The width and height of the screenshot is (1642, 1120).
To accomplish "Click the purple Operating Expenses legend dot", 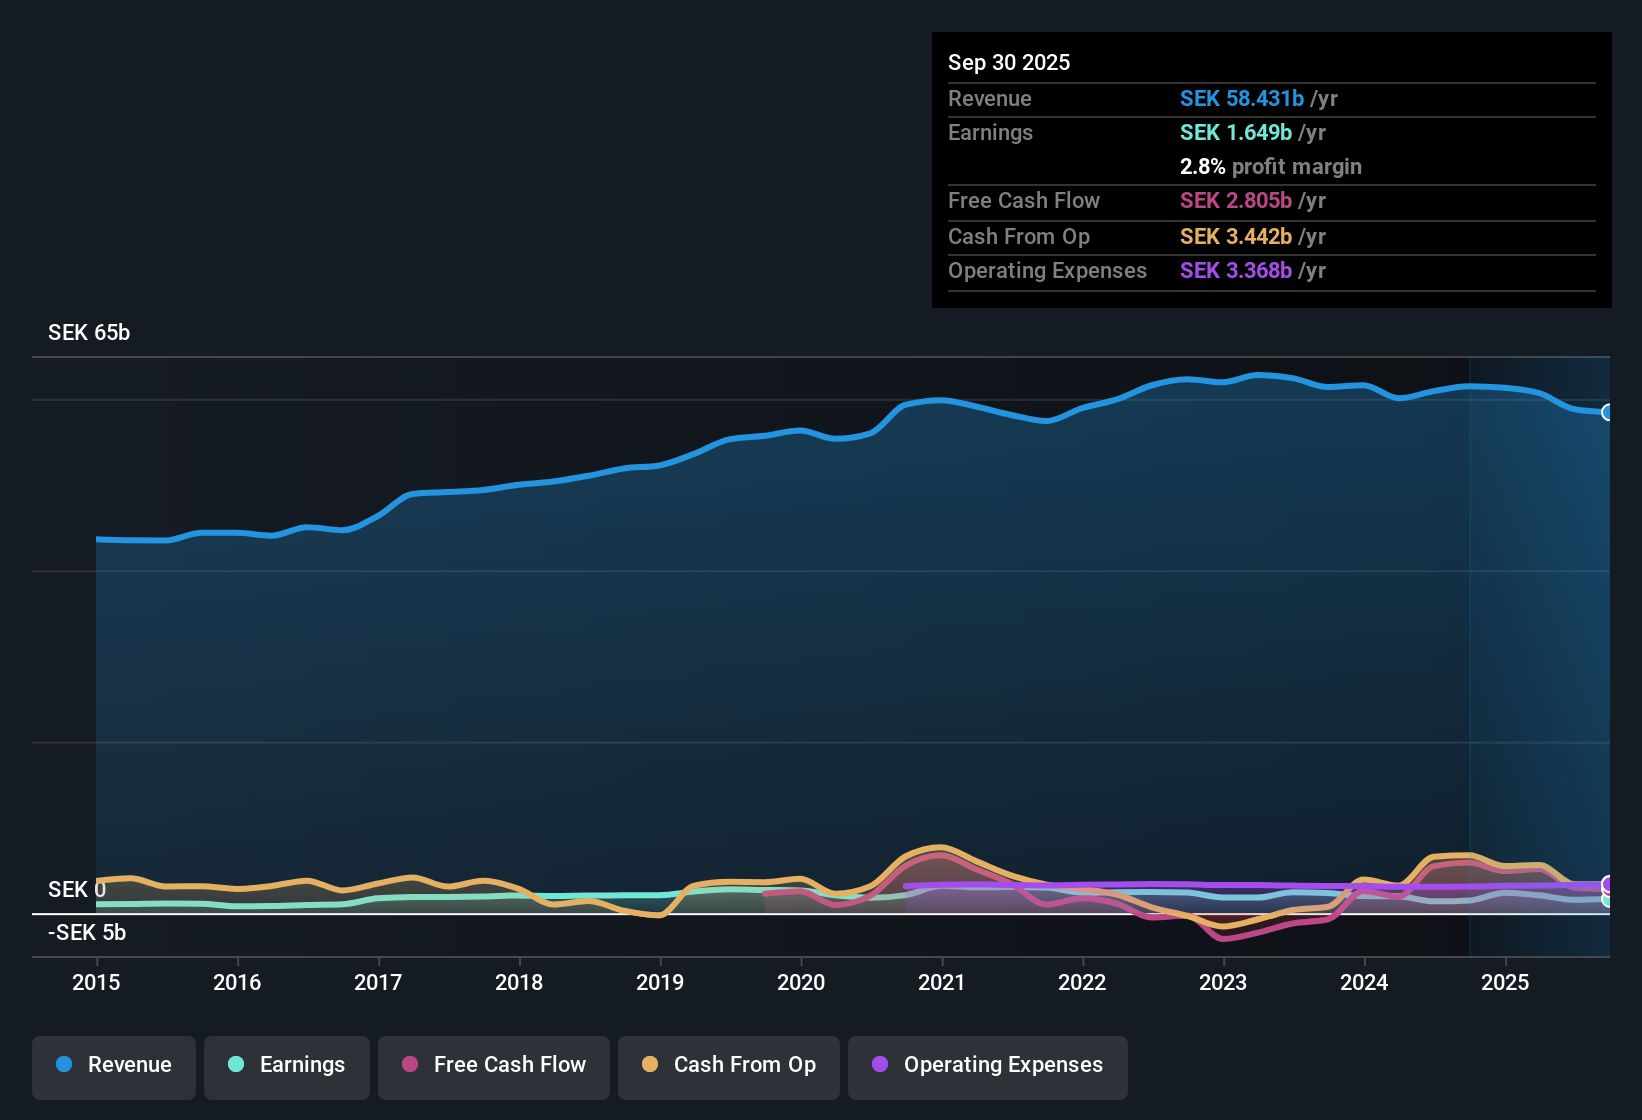I will 880,1065.
